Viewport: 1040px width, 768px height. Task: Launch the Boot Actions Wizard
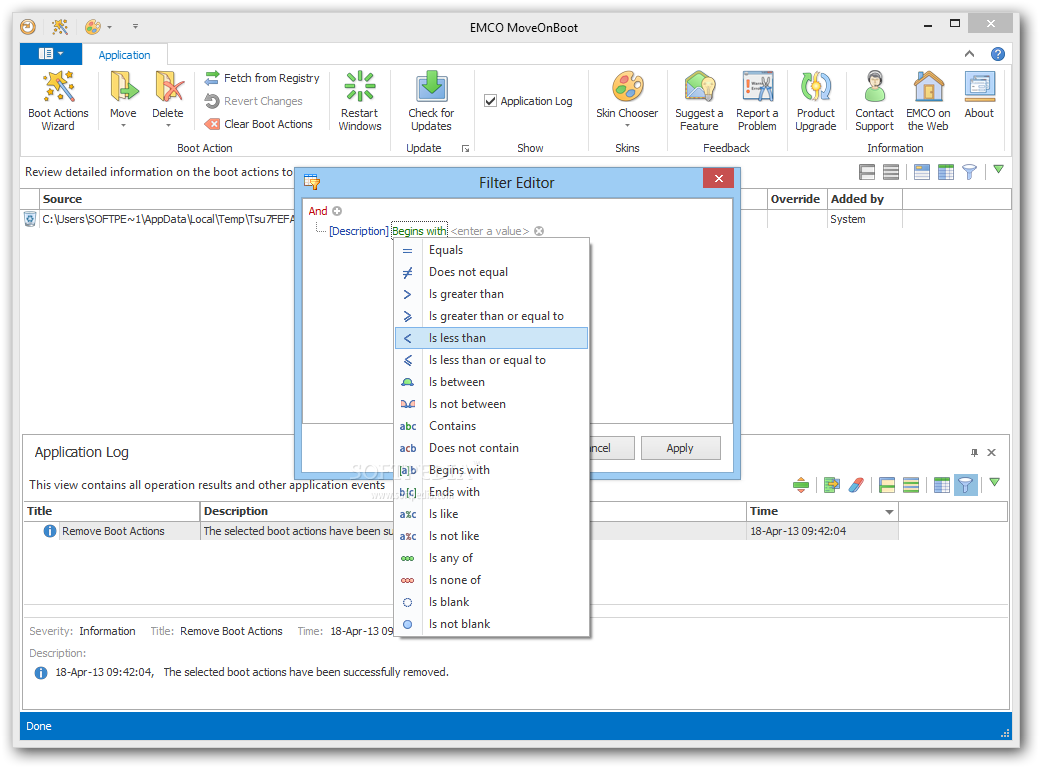[58, 101]
